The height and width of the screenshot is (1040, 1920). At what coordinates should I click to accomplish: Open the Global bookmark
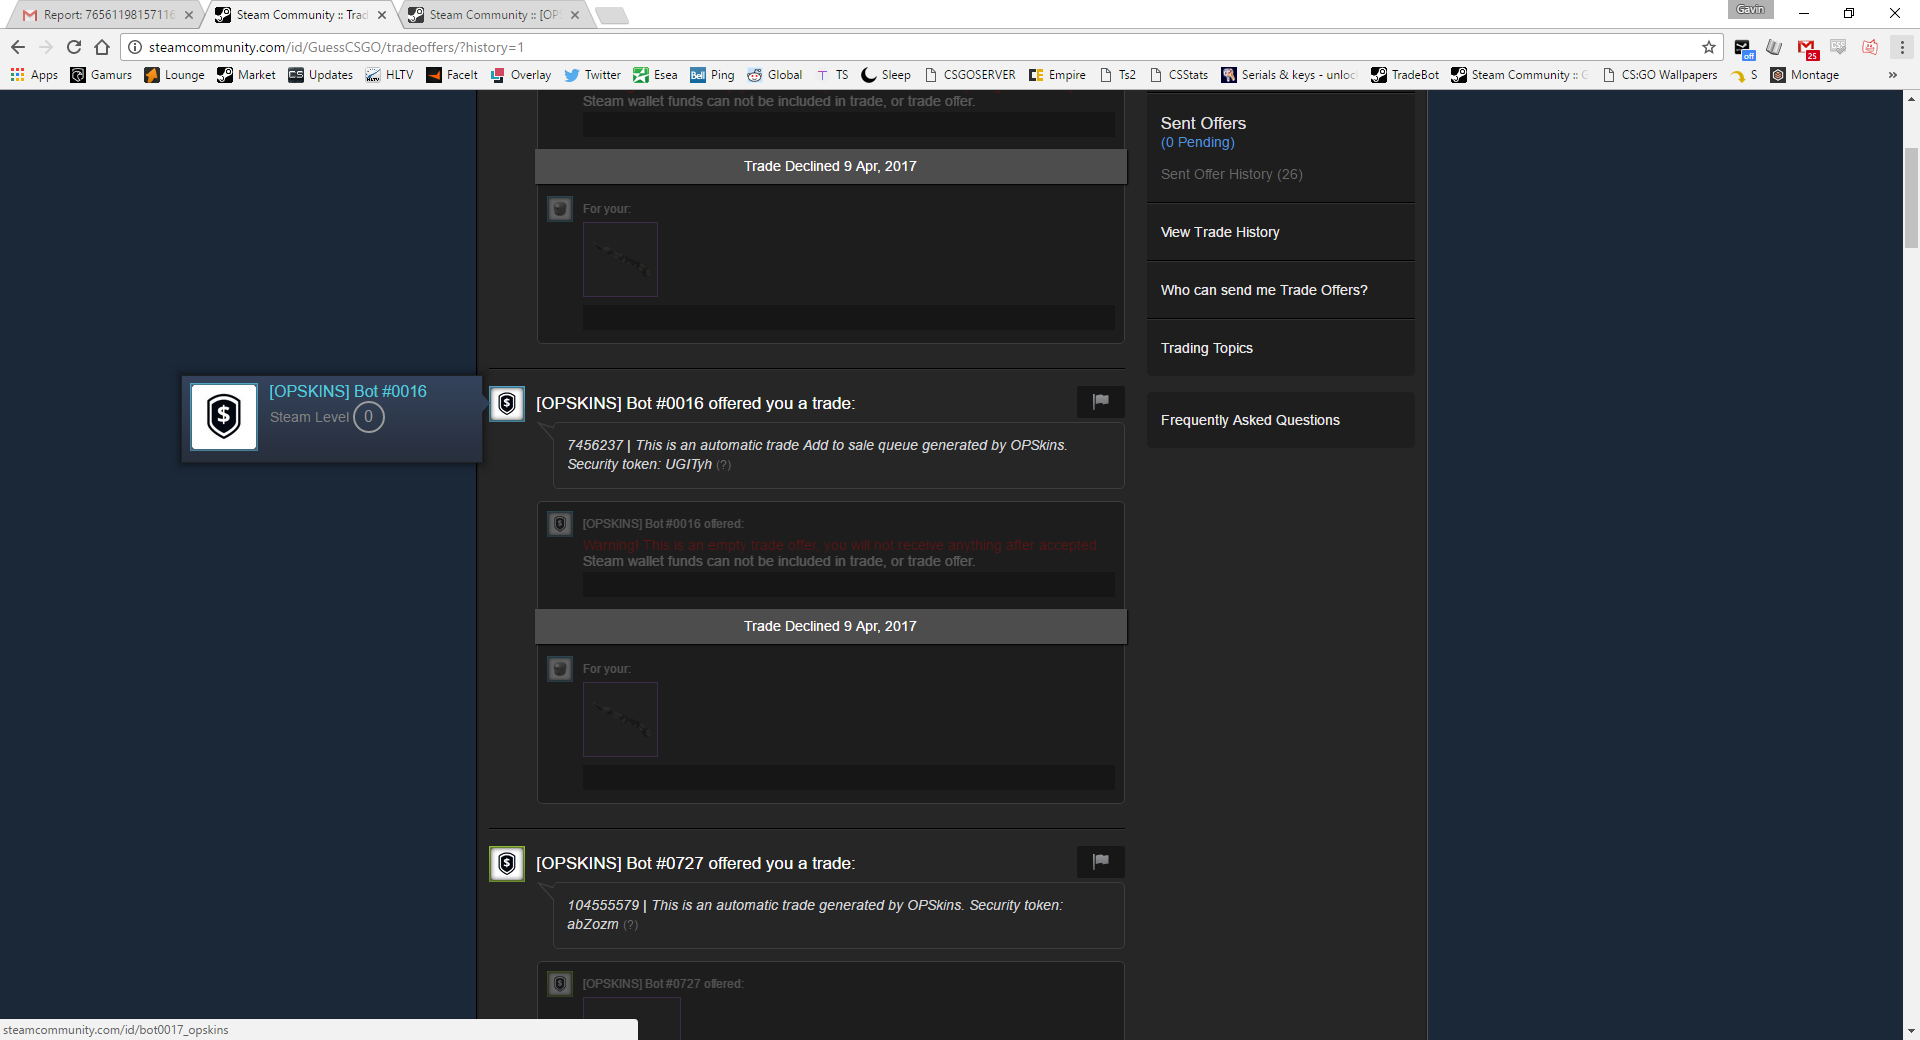tap(774, 75)
